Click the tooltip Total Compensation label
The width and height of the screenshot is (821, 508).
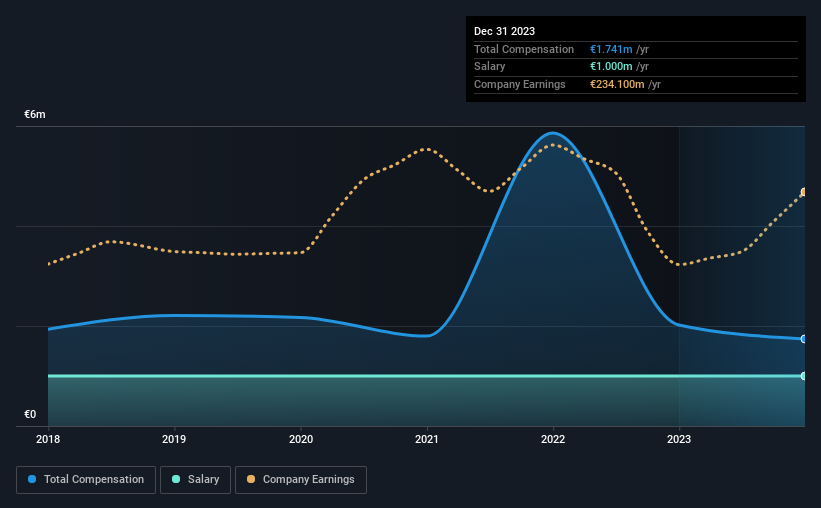(x=524, y=49)
